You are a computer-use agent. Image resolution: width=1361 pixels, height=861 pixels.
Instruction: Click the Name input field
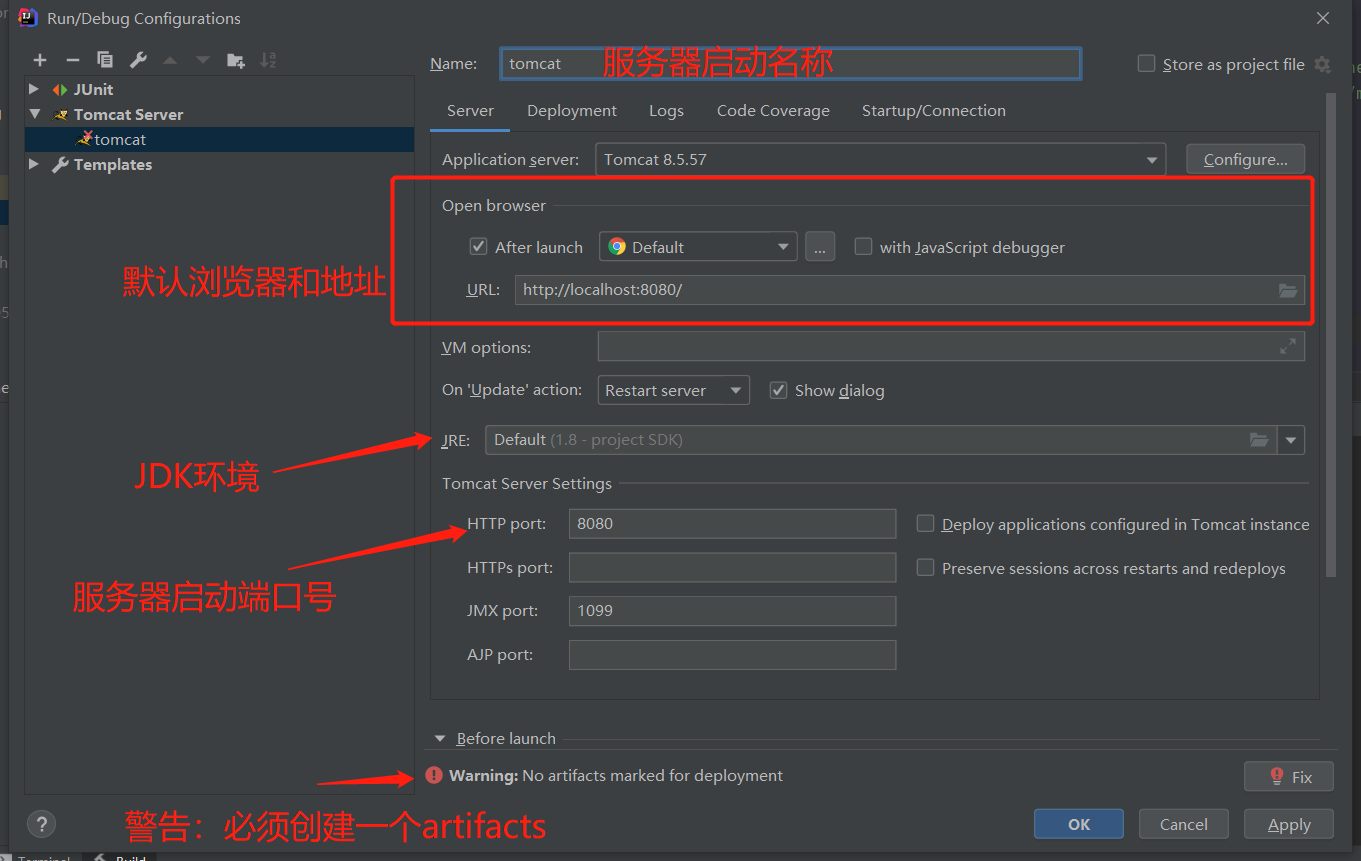(x=790, y=64)
